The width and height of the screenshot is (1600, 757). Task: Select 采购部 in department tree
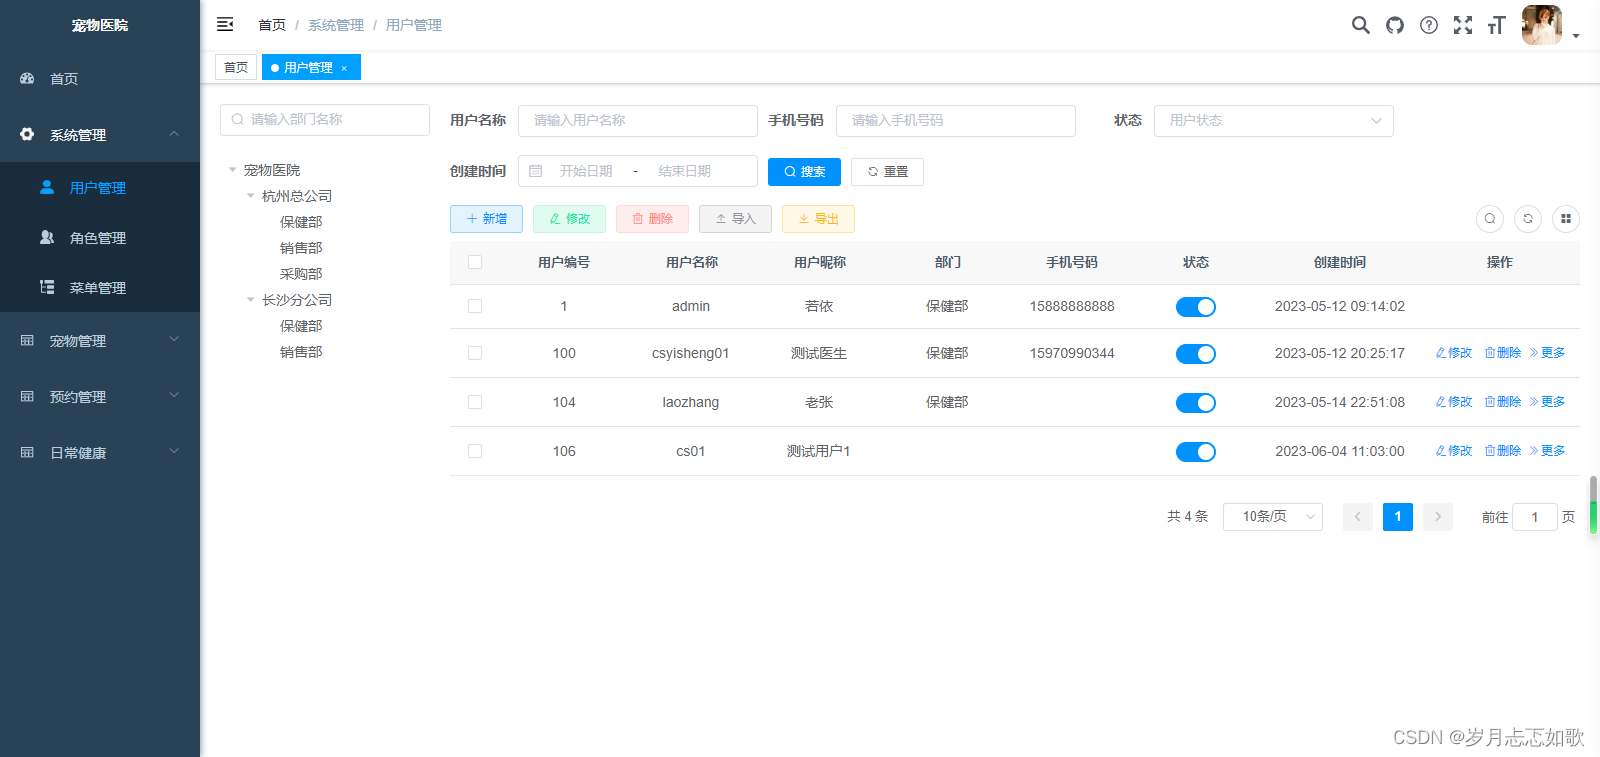tap(301, 274)
